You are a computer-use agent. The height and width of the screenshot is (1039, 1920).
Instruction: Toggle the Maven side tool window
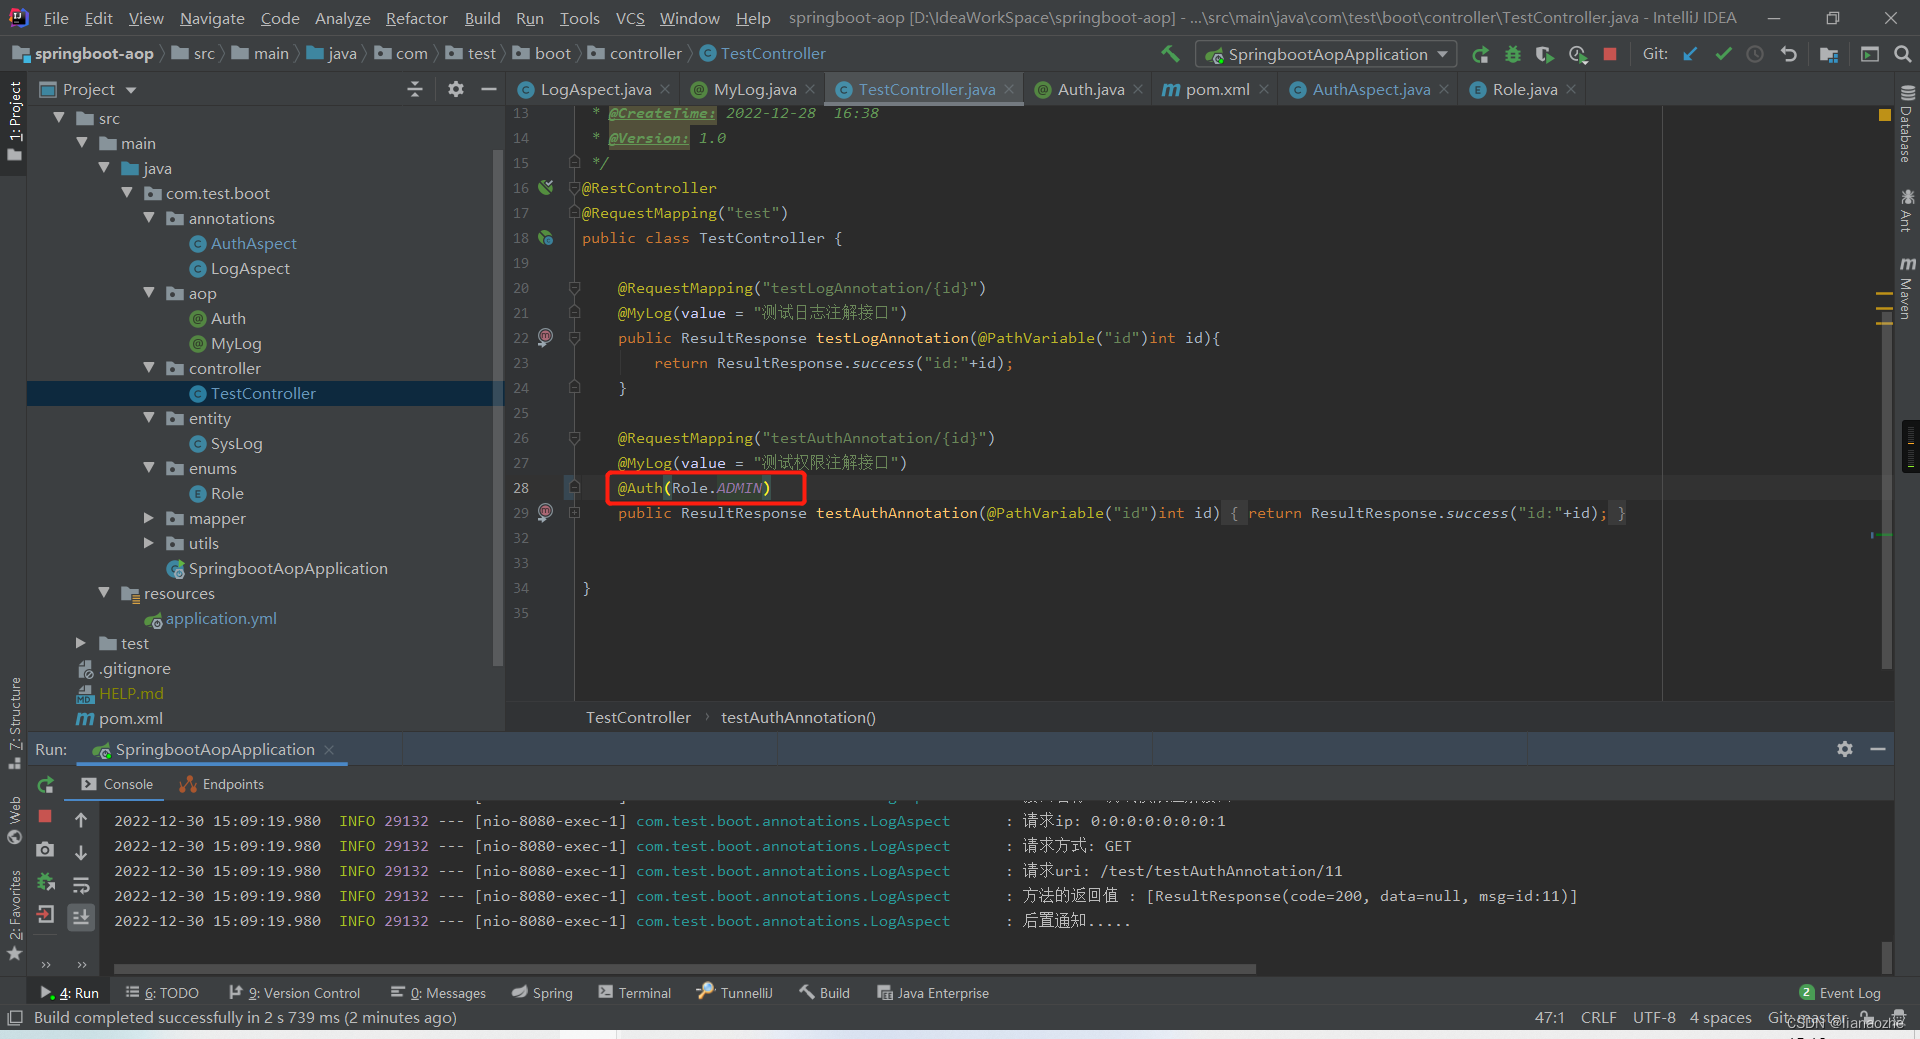1906,288
